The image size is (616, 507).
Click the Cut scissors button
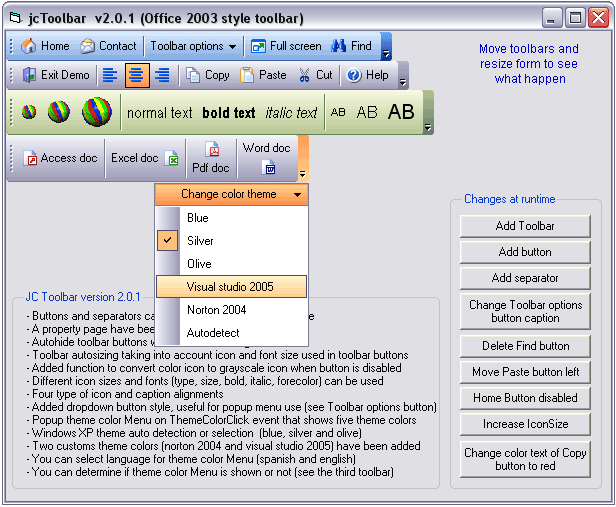(x=315, y=75)
